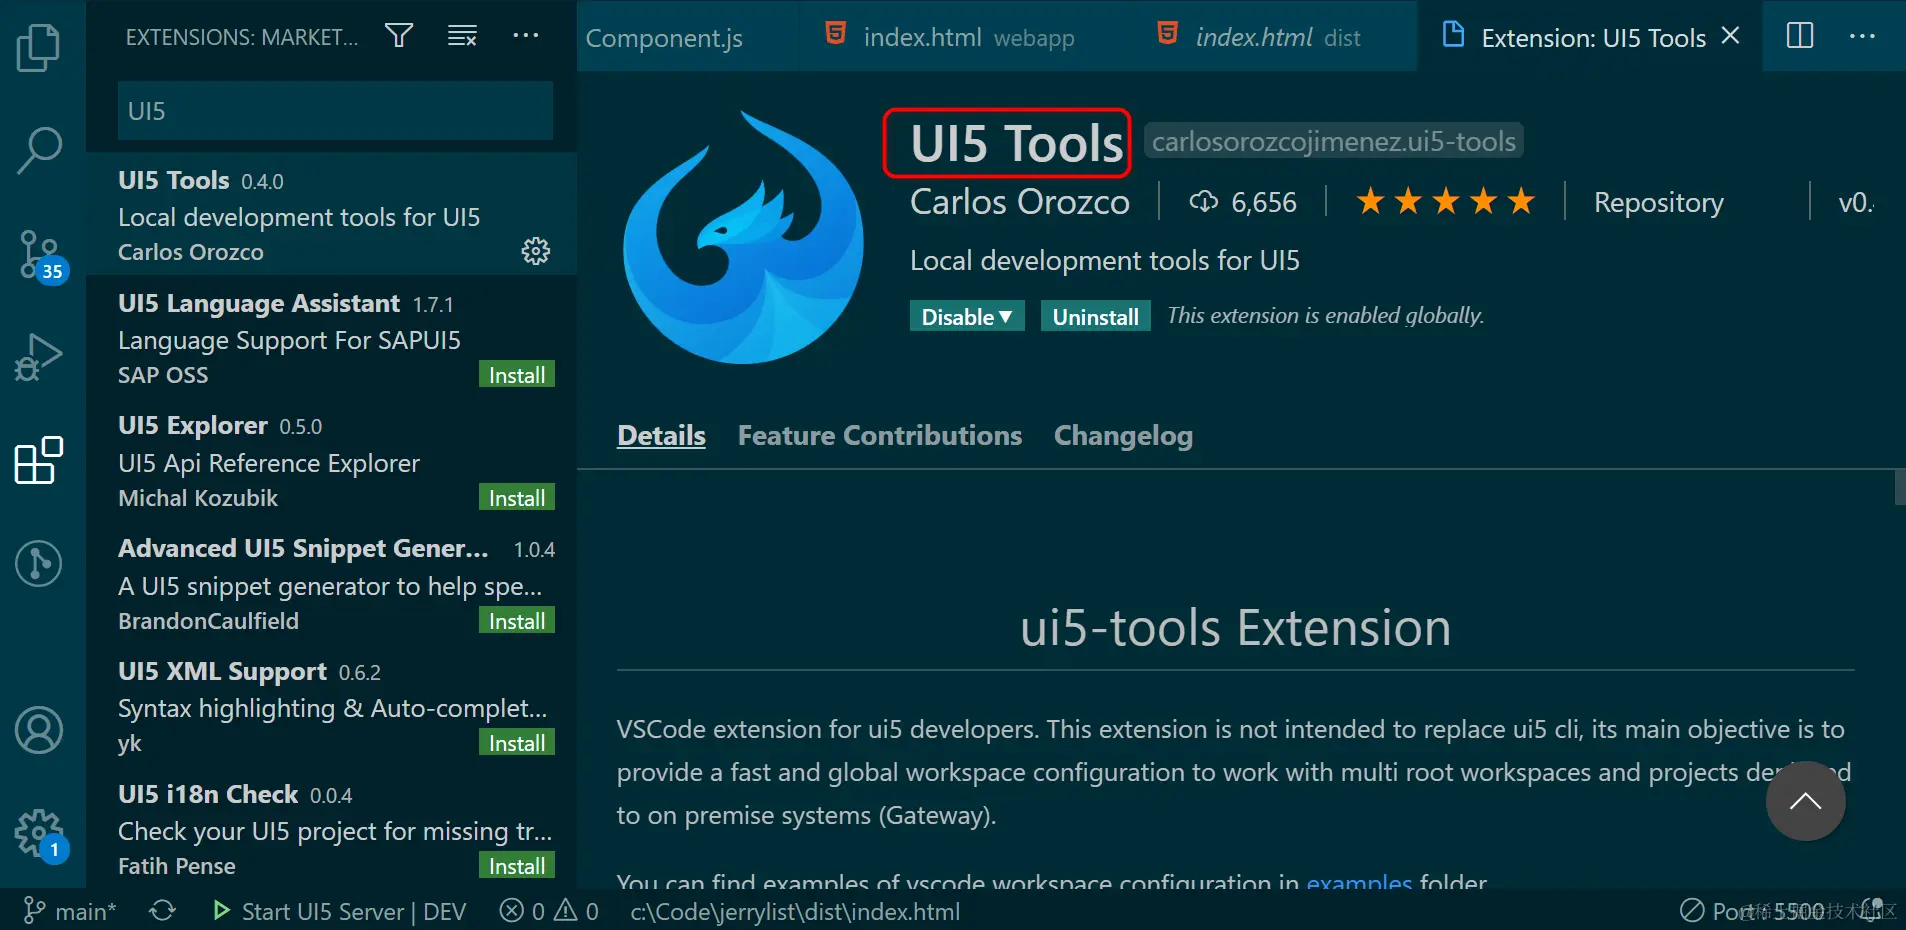Click the errors count in status bar
Image resolution: width=1906 pixels, height=930 pixels.
click(523, 911)
